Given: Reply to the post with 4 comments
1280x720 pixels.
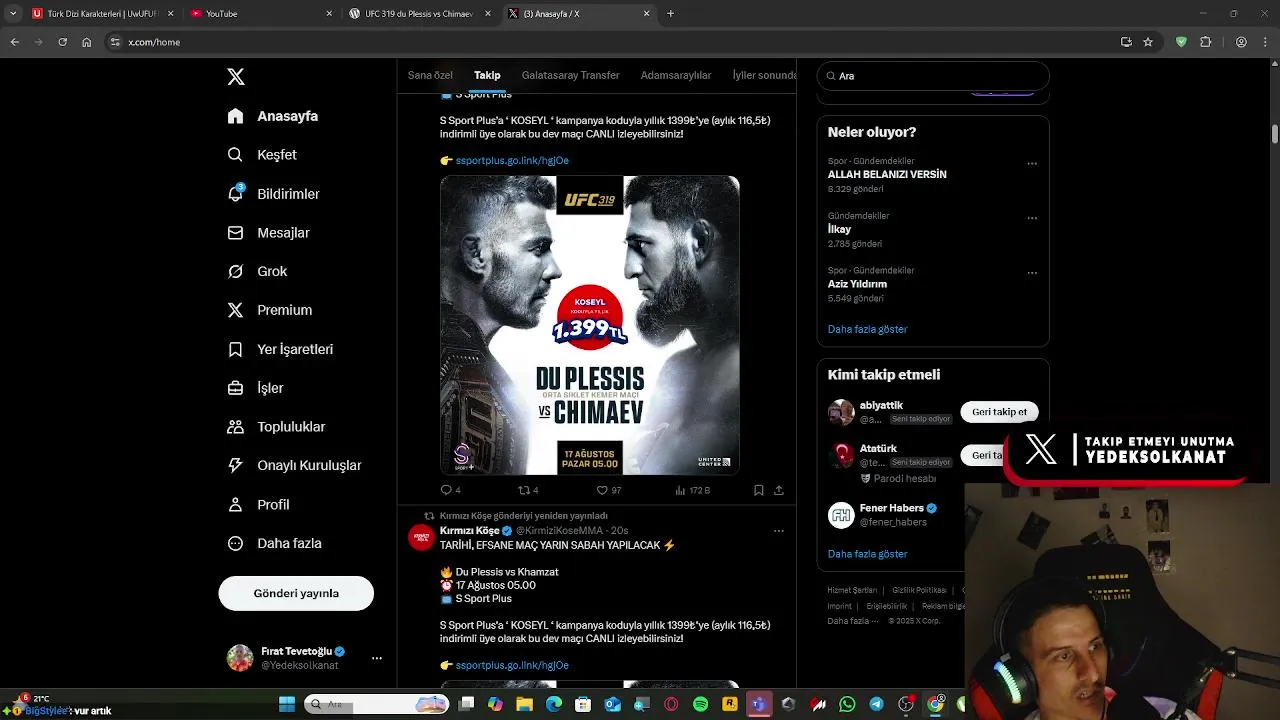Looking at the screenshot, I should tap(450, 490).
